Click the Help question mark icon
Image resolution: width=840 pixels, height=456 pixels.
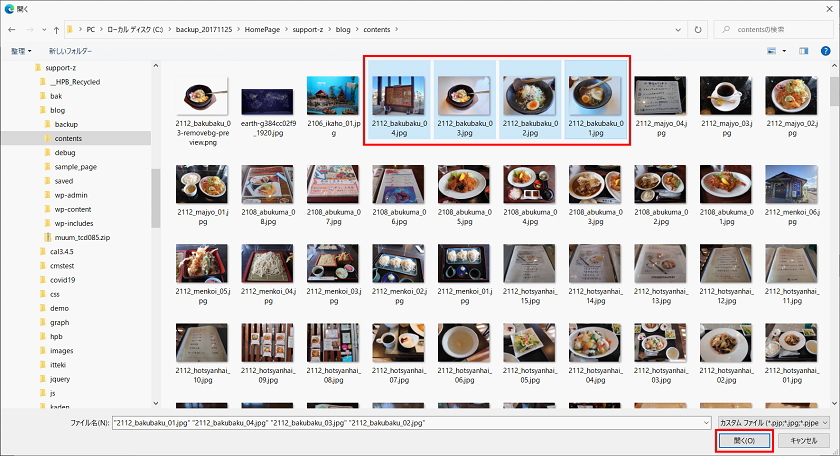826,50
